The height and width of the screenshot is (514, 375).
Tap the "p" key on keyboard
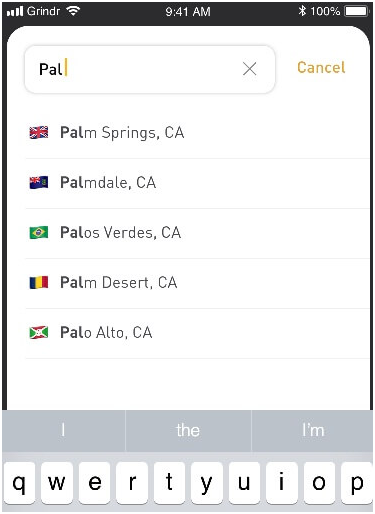point(357,483)
